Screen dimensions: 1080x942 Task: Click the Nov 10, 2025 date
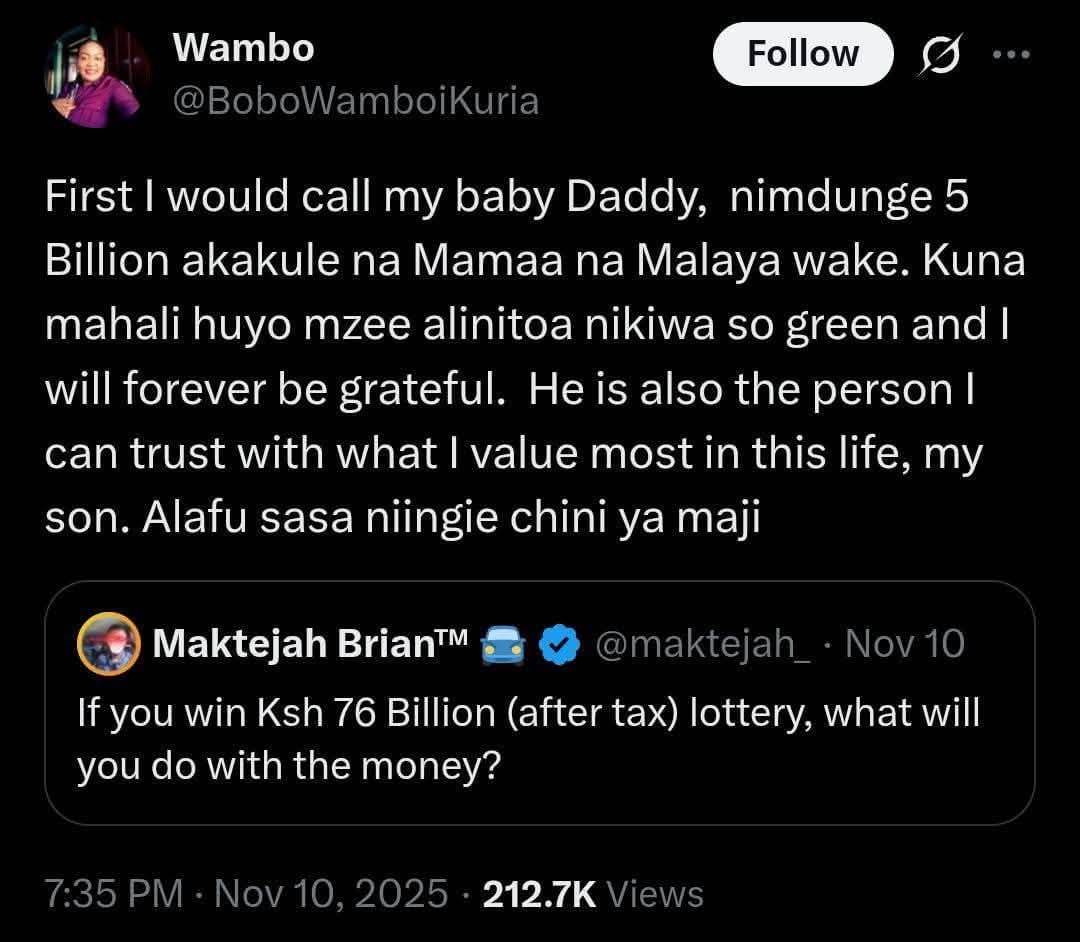click(333, 893)
